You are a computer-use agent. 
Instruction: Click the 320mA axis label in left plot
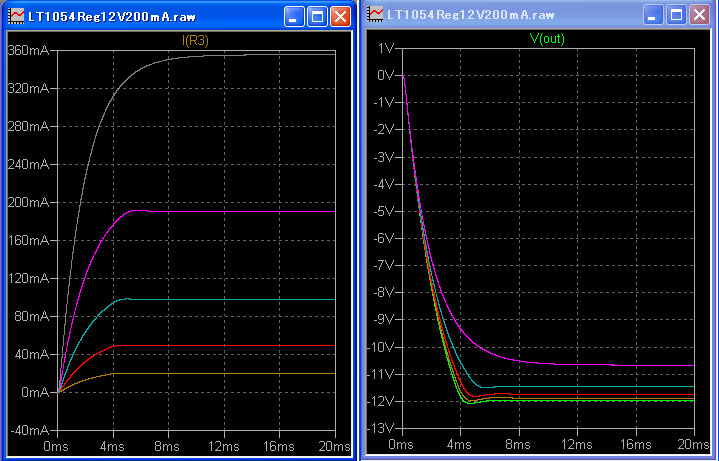pyautogui.click(x=28, y=88)
